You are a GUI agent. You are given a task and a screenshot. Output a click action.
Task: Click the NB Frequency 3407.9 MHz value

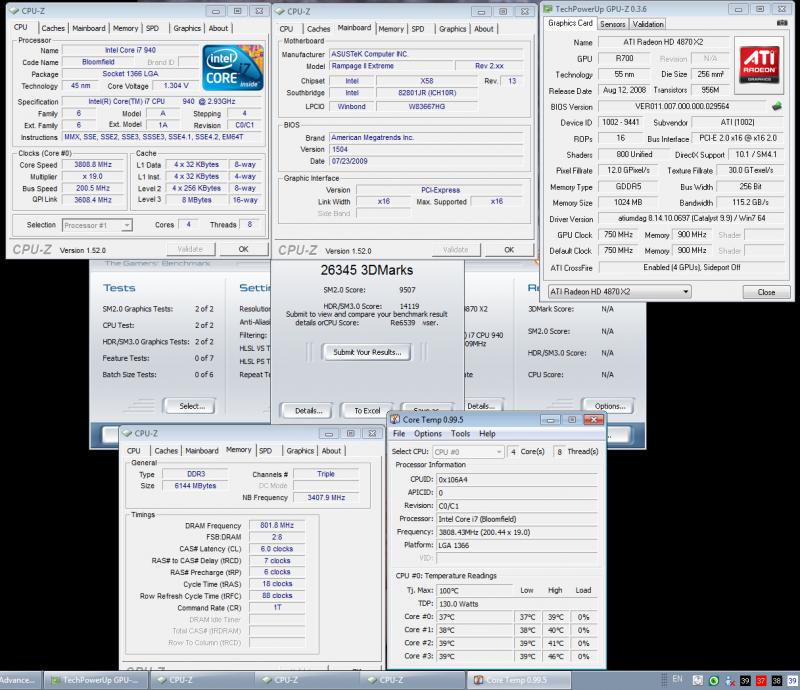click(326, 498)
